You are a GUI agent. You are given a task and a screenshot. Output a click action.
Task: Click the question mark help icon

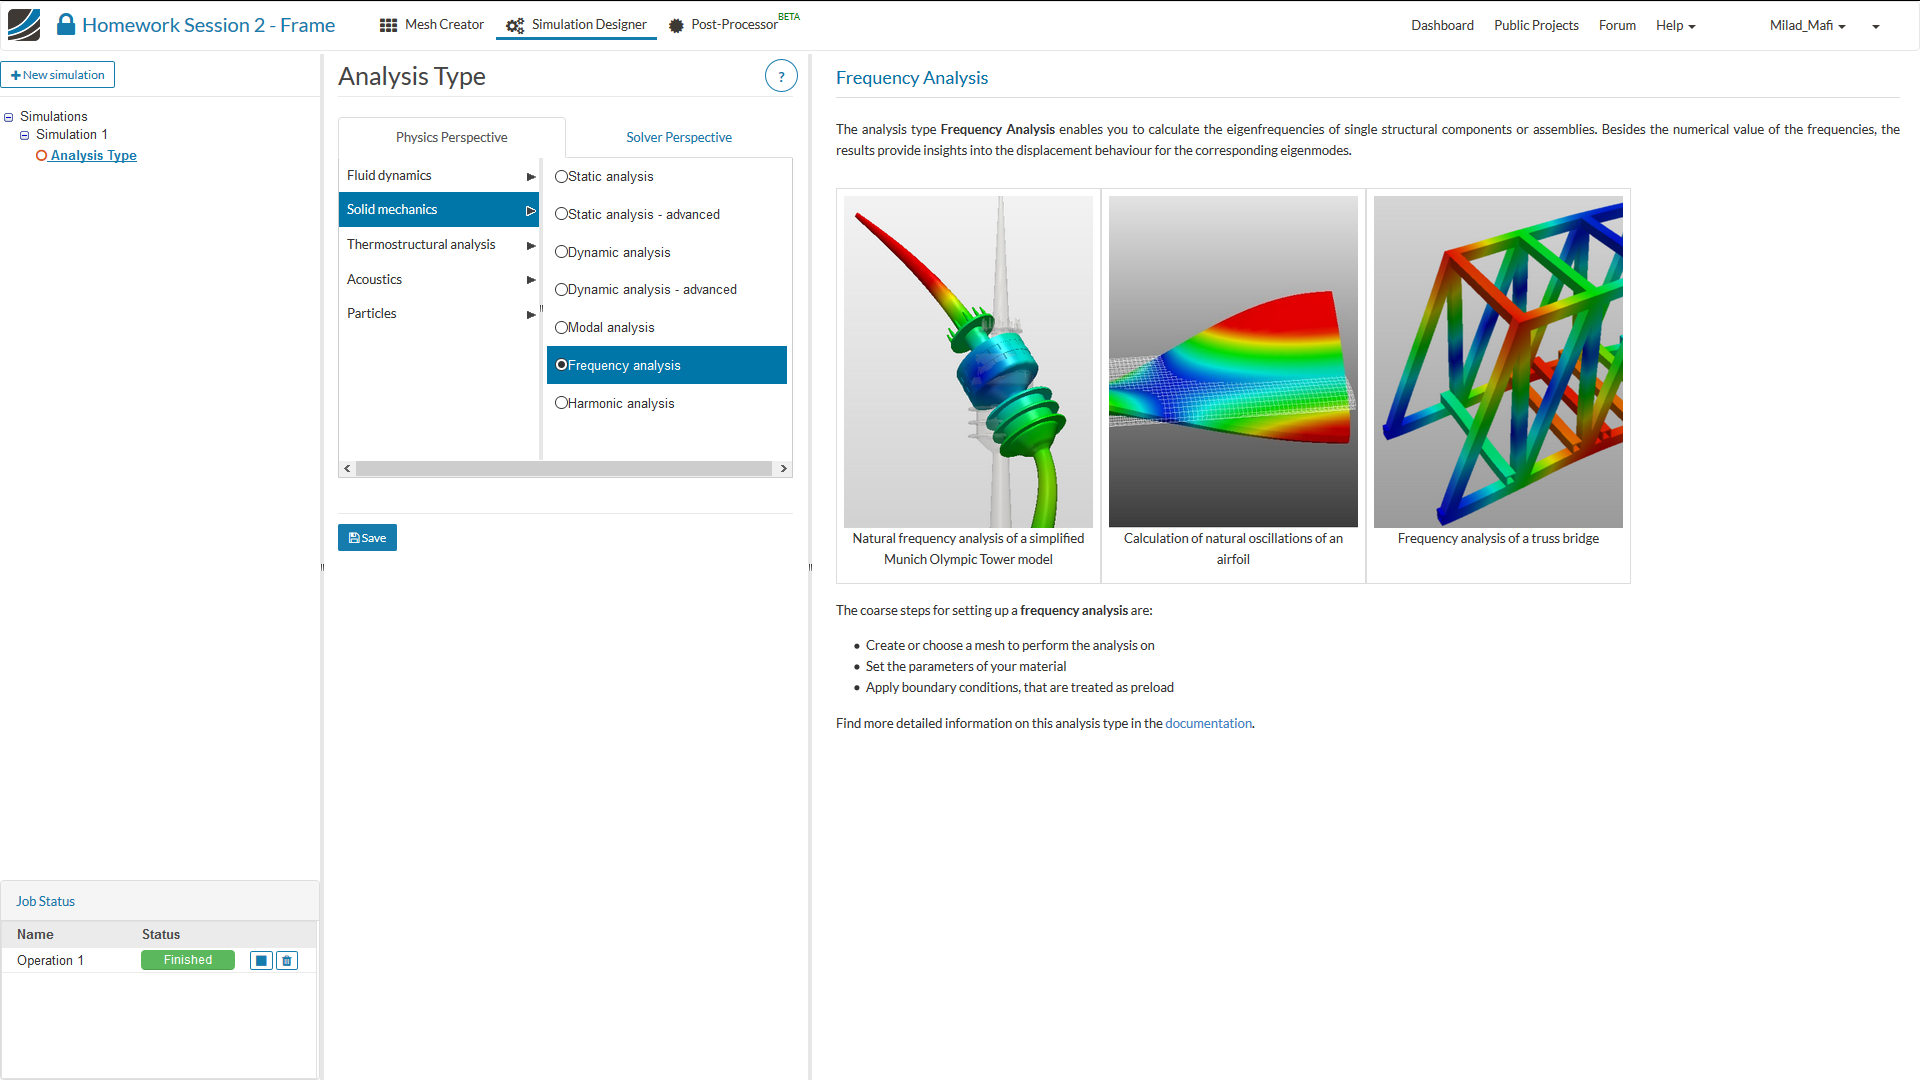[781, 76]
